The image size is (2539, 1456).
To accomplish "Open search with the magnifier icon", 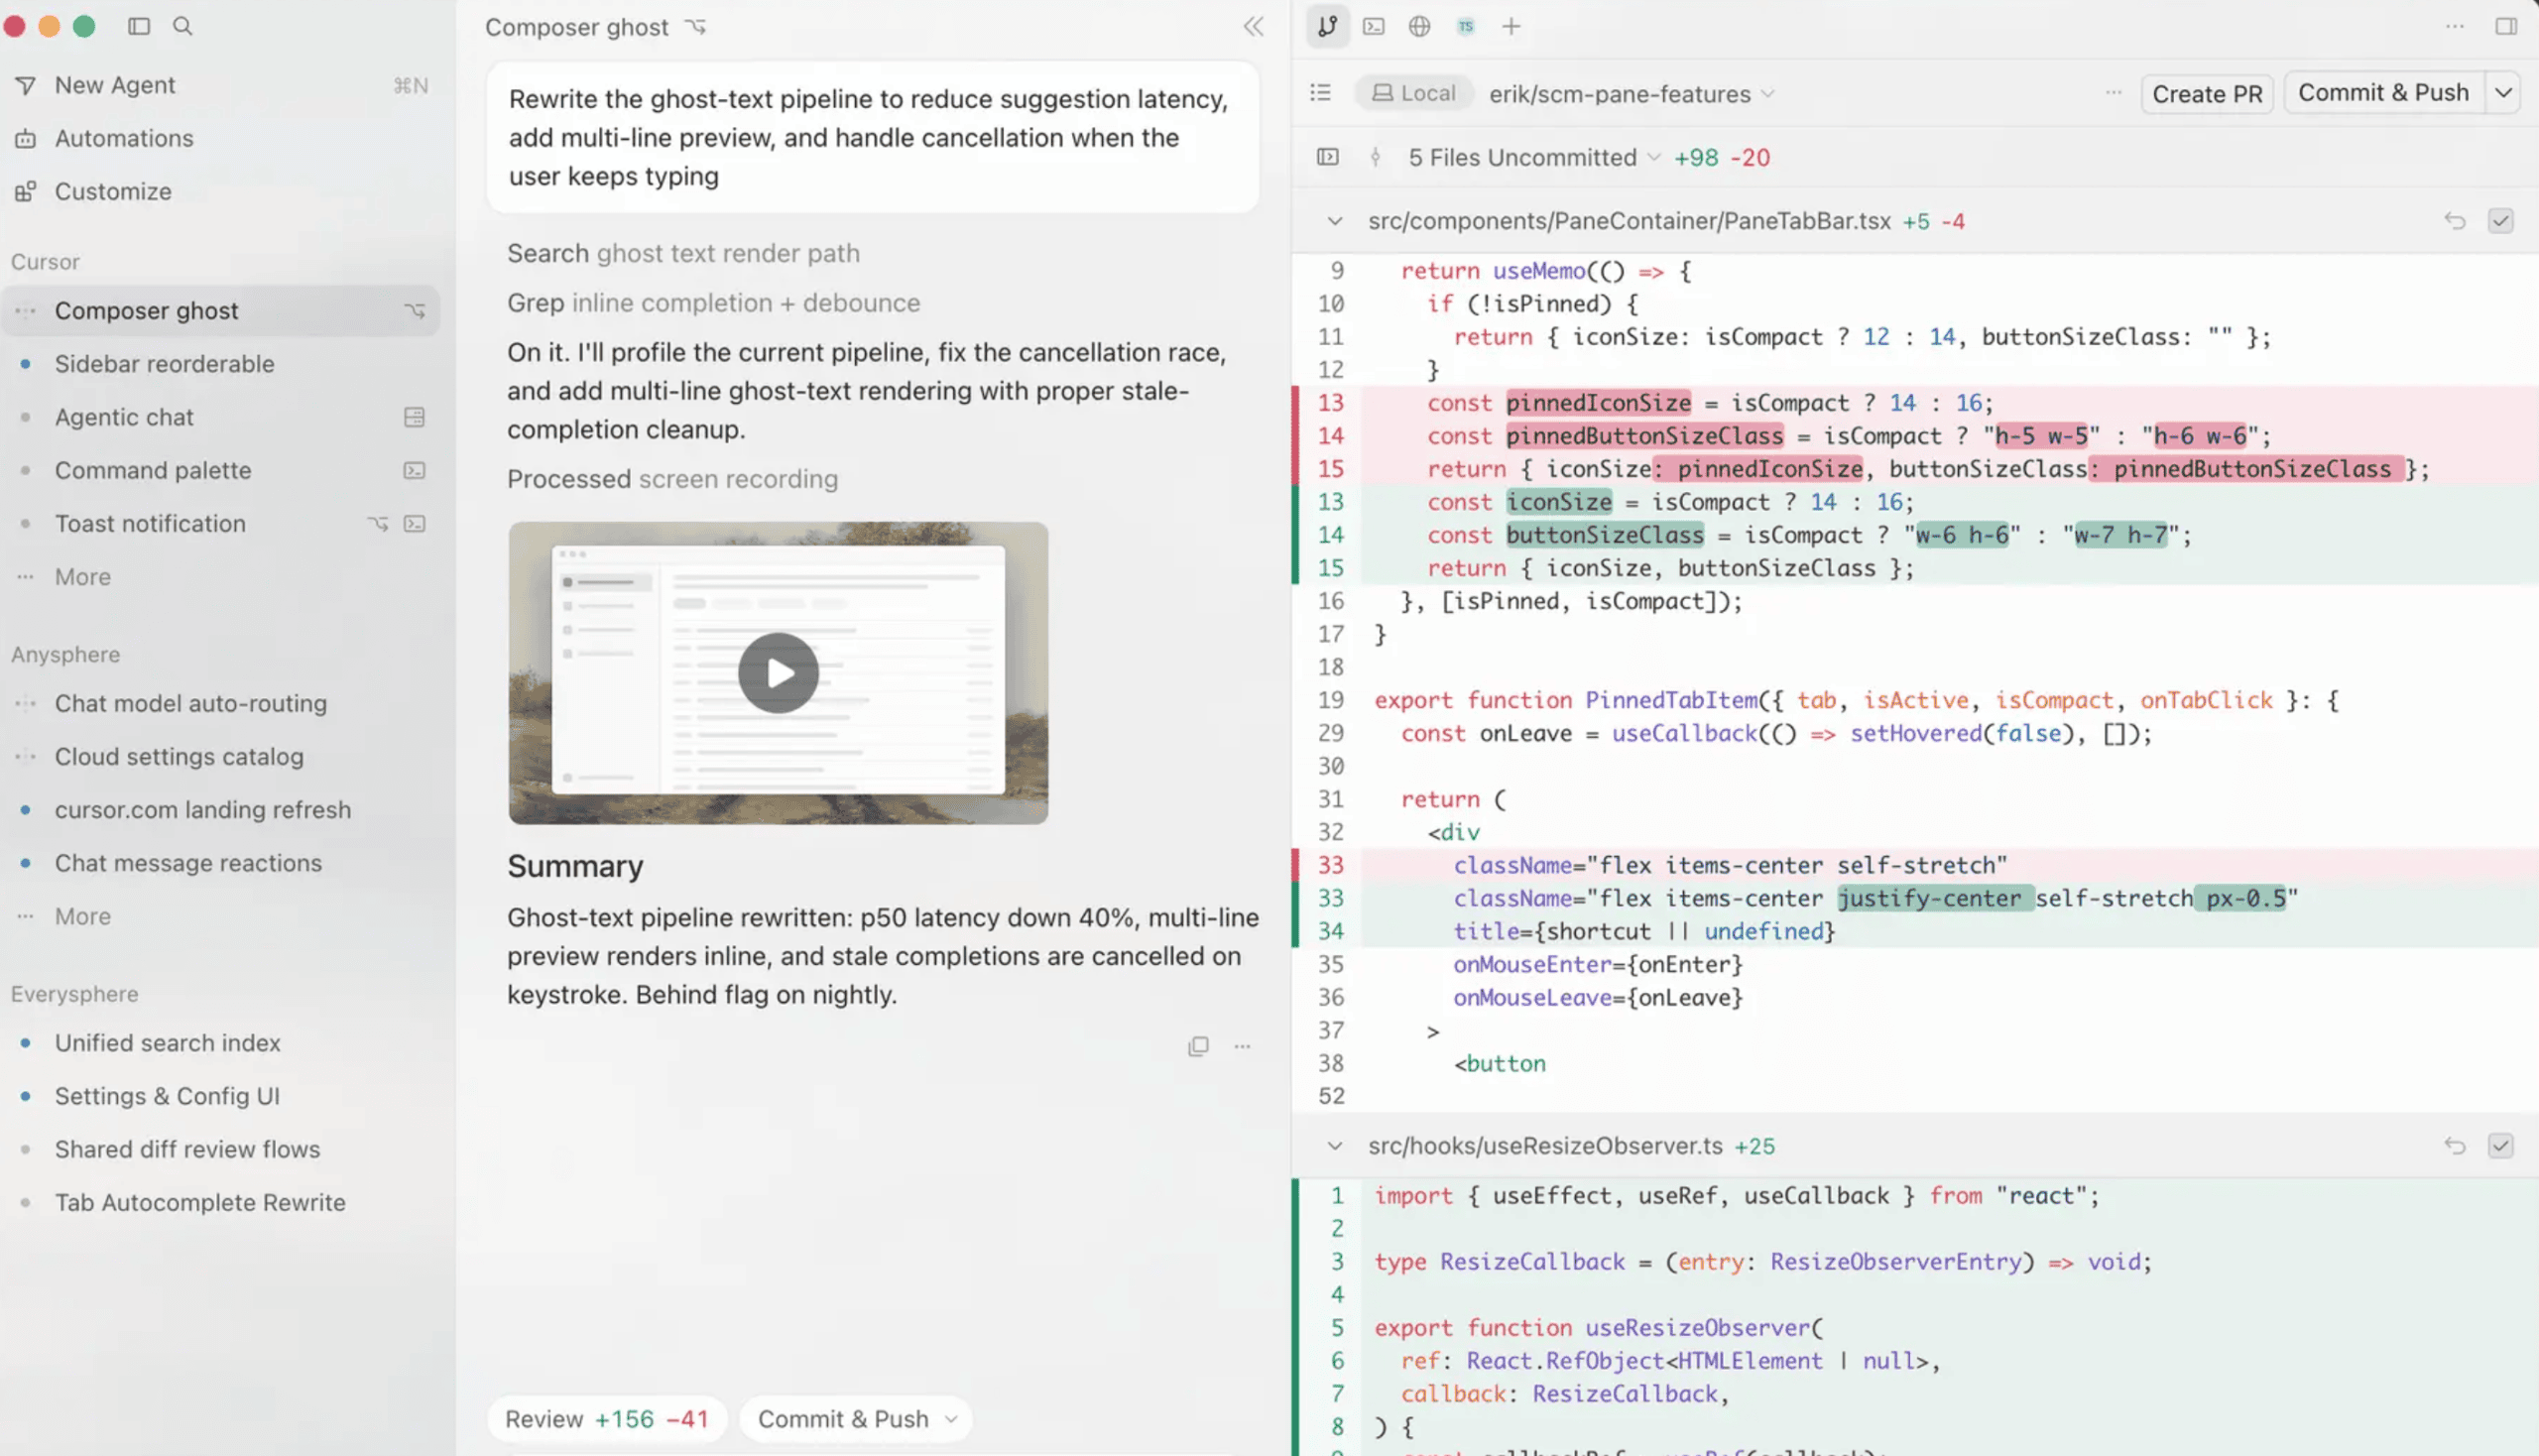I will pyautogui.click(x=182, y=26).
